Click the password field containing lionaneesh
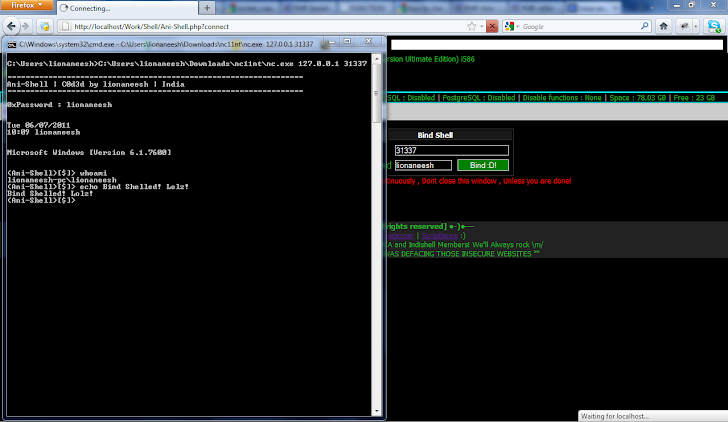The height and width of the screenshot is (422, 728). click(x=423, y=165)
